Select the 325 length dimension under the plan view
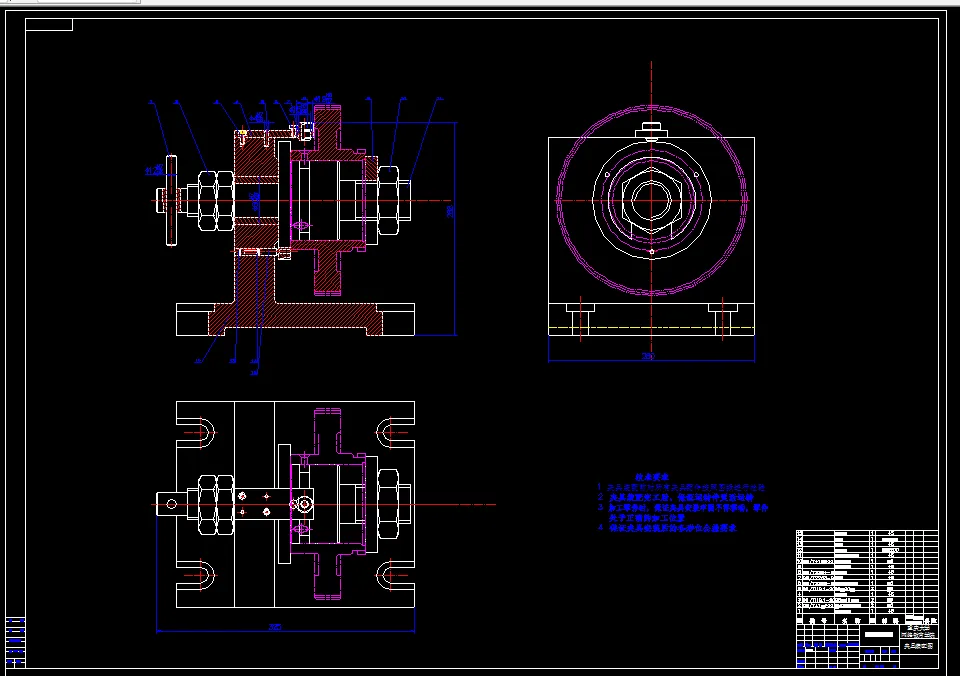The width and height of the screenshot is (960, 676). point(275,627)
